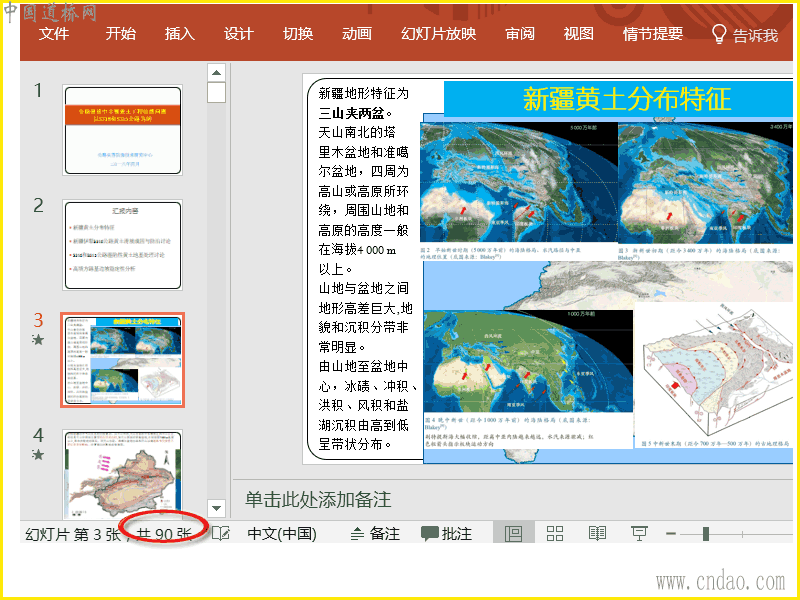
Task: Switch to the 动画 ribbon tab
Action: pyautogui.click(x=357, y=34)
